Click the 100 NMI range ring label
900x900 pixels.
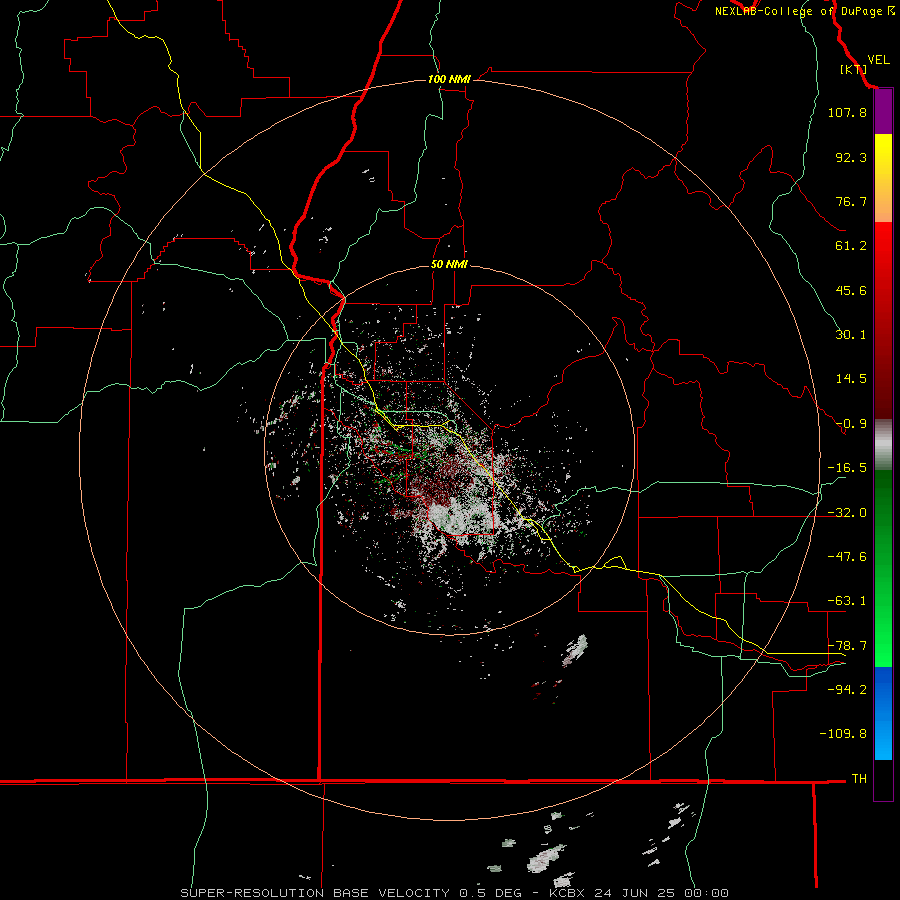point(449,79)
